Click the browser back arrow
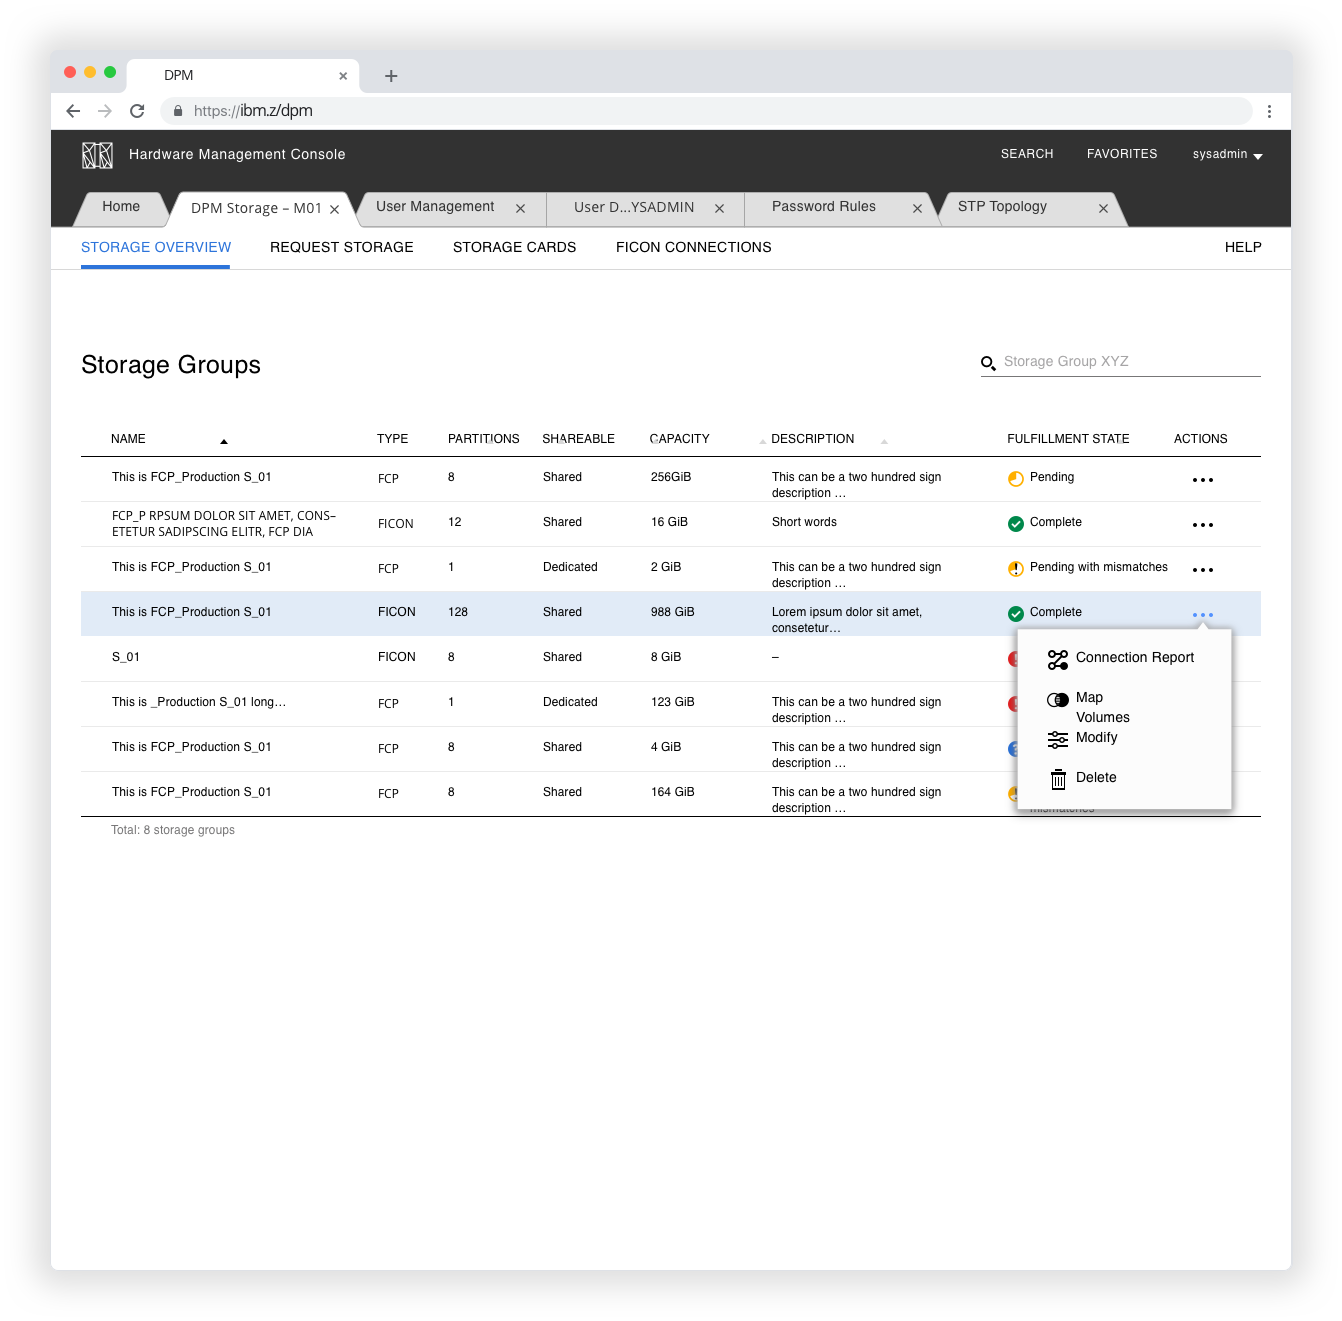Viewport: 1342px width, 1321px height. [73, 111]
